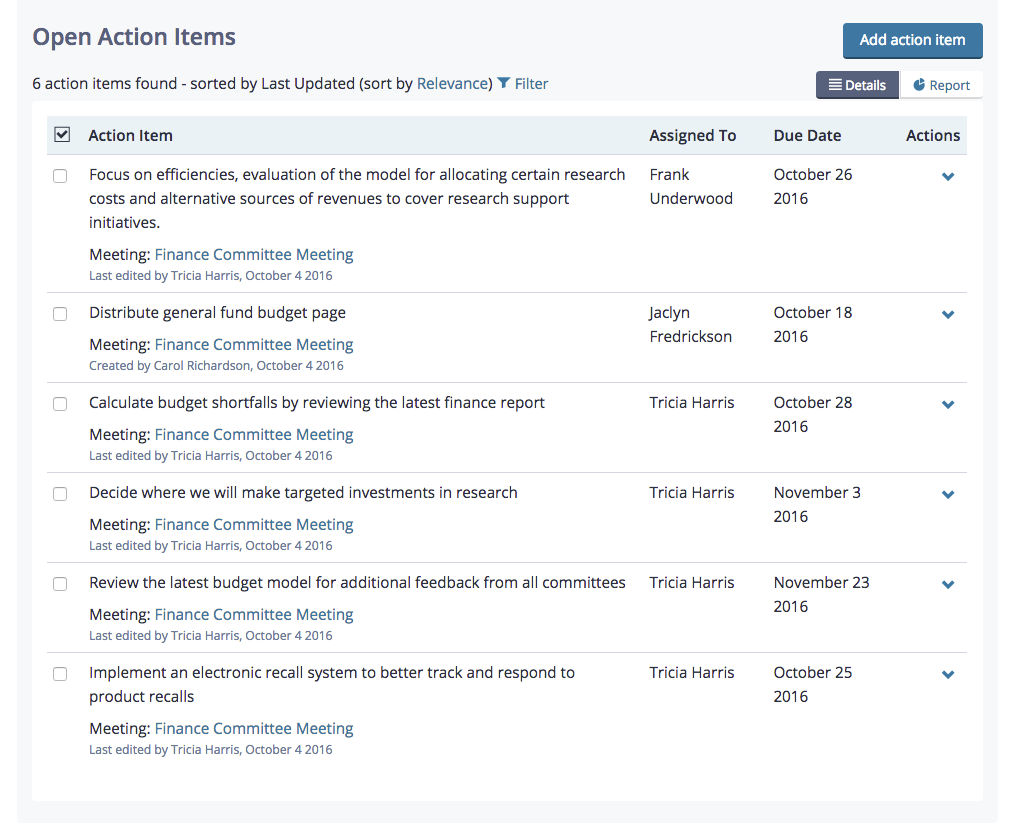Select the checkbox for the budget shortfalls item

tap(59, 404)
